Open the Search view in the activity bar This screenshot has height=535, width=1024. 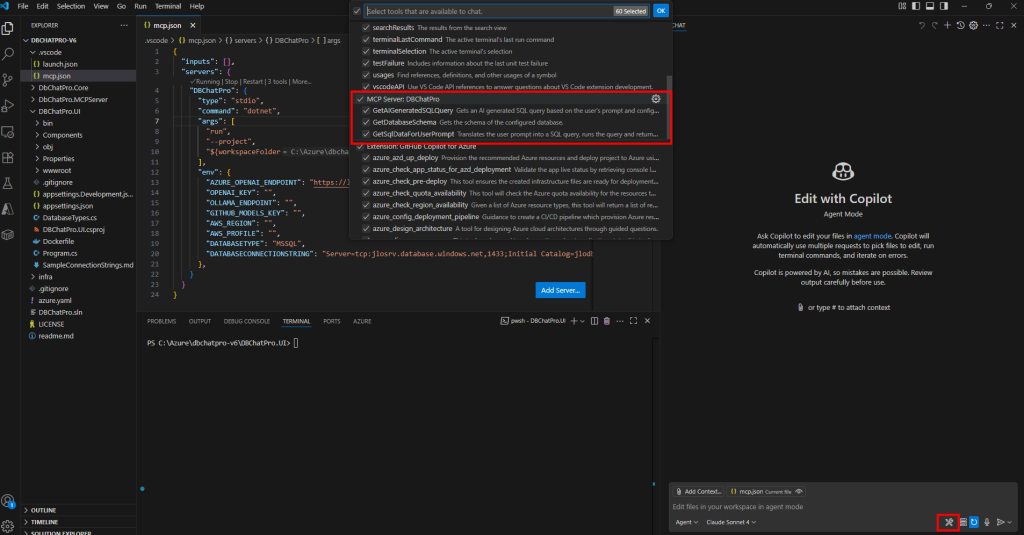[x=8, y=54]
